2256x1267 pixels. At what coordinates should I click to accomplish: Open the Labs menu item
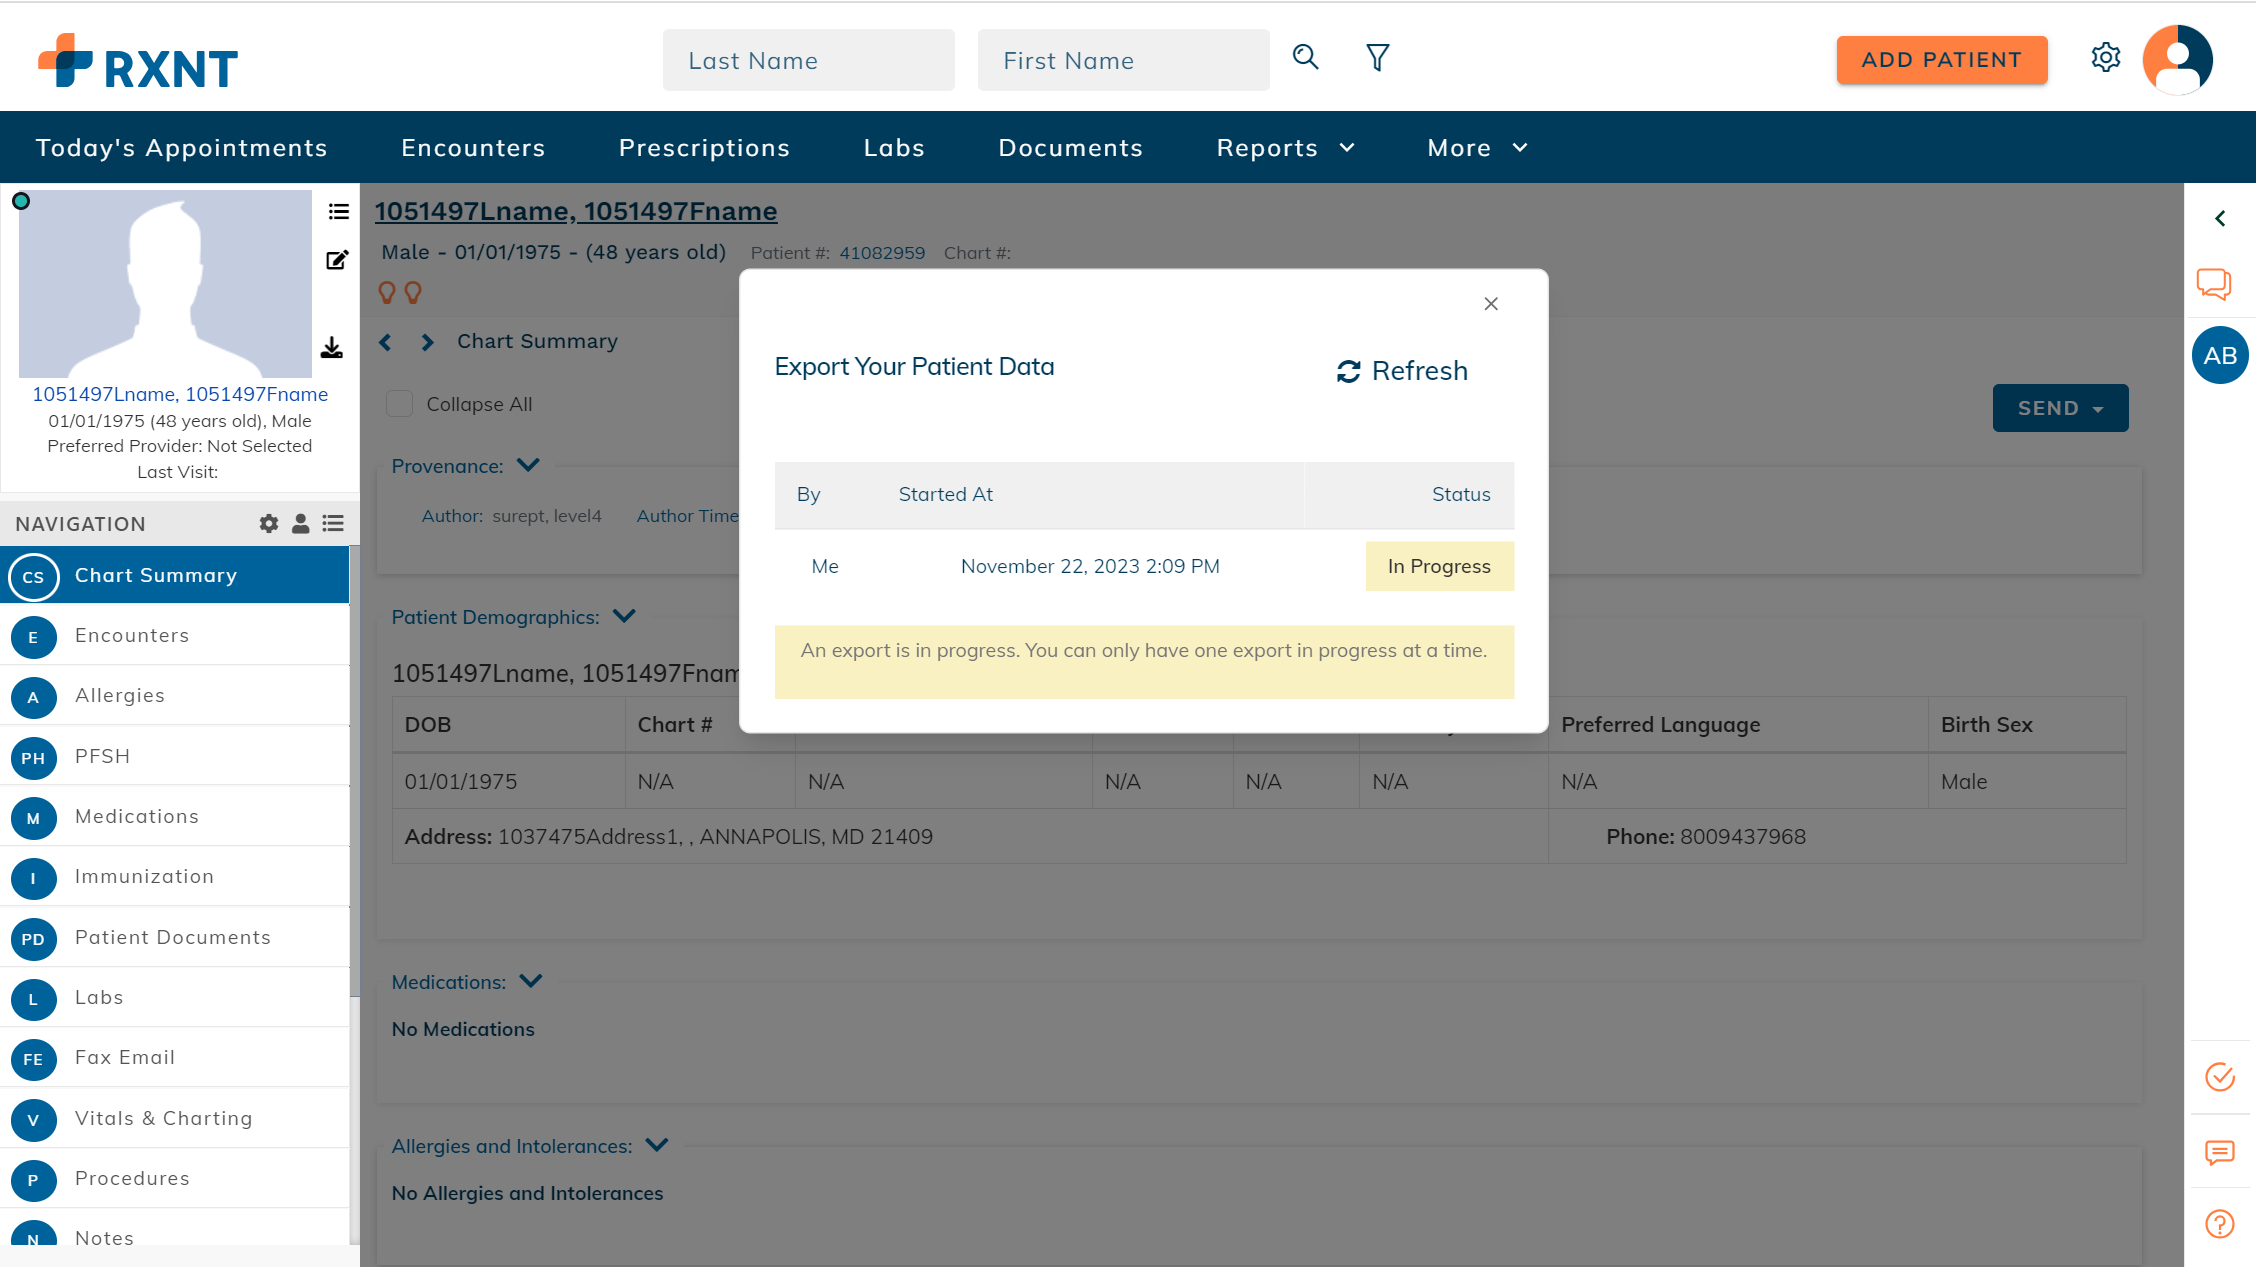point(893,147)
